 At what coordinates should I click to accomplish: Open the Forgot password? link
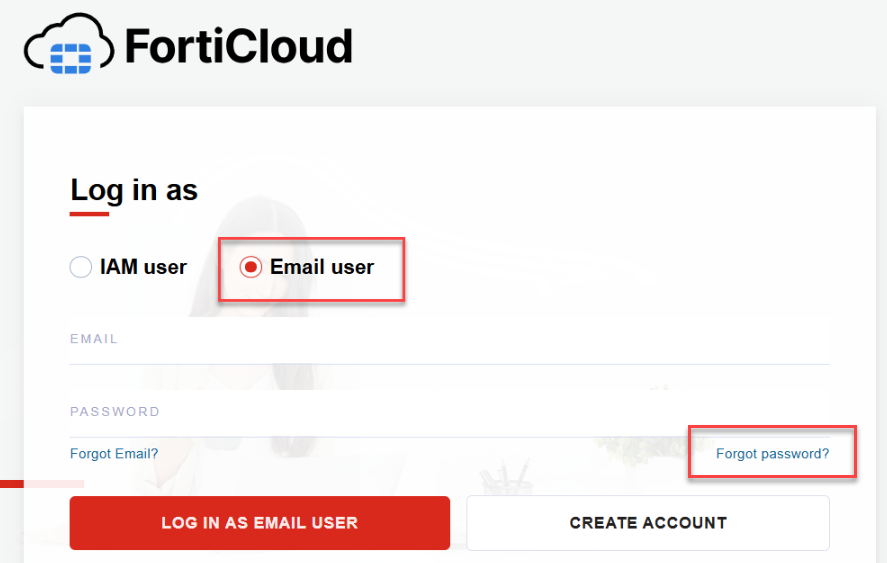(772, 454)
